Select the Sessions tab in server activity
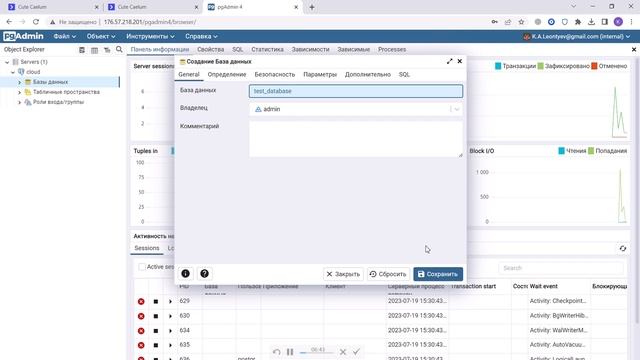Viewport: 640px width, 360px height. click(147, 248)
